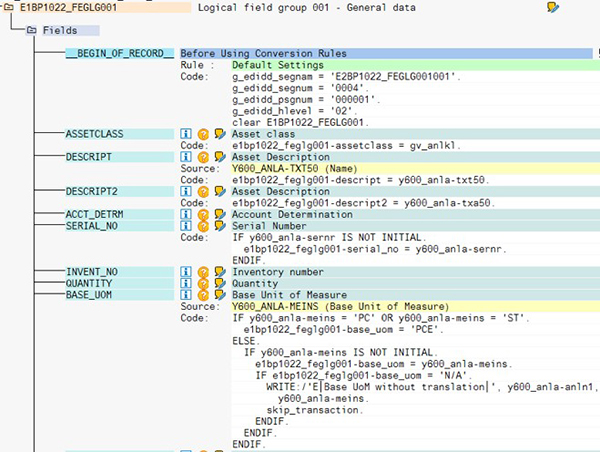Select the BASE_UOM field node
The image size is (600, 452).
(92, 295)
